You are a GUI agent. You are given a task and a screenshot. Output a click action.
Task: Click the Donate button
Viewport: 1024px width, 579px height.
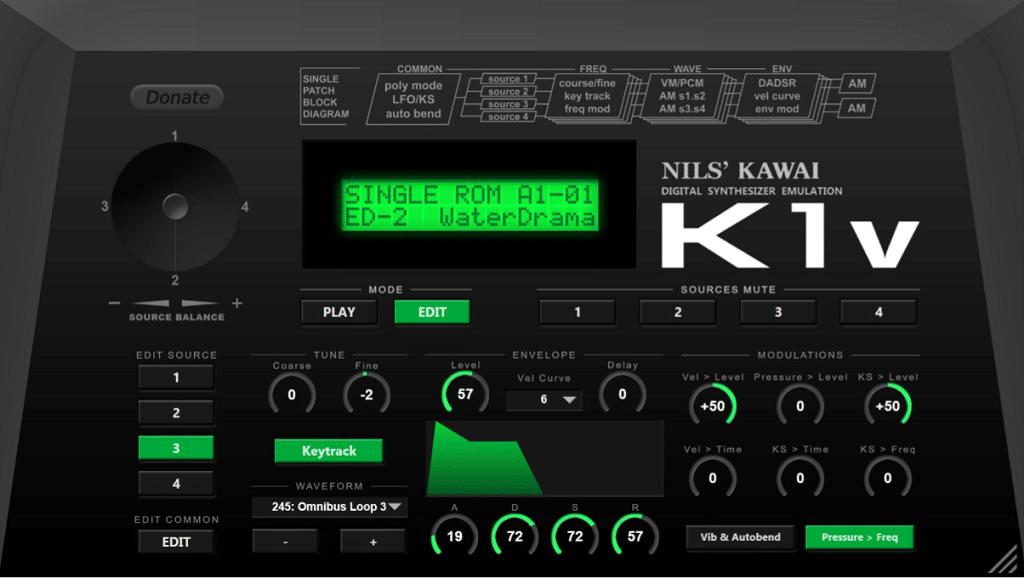click(x=177, y=97)
